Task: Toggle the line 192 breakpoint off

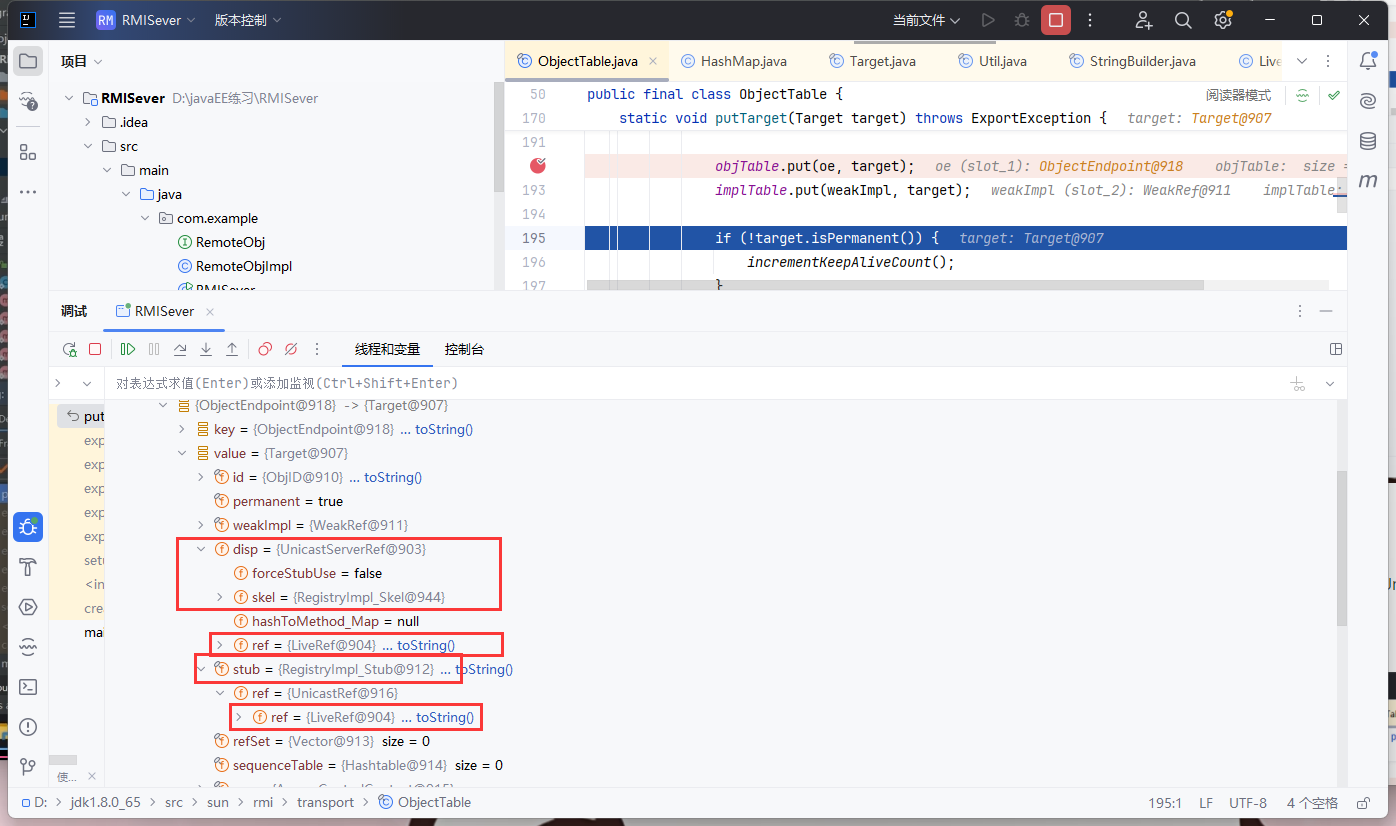Action: click(539, 166)
